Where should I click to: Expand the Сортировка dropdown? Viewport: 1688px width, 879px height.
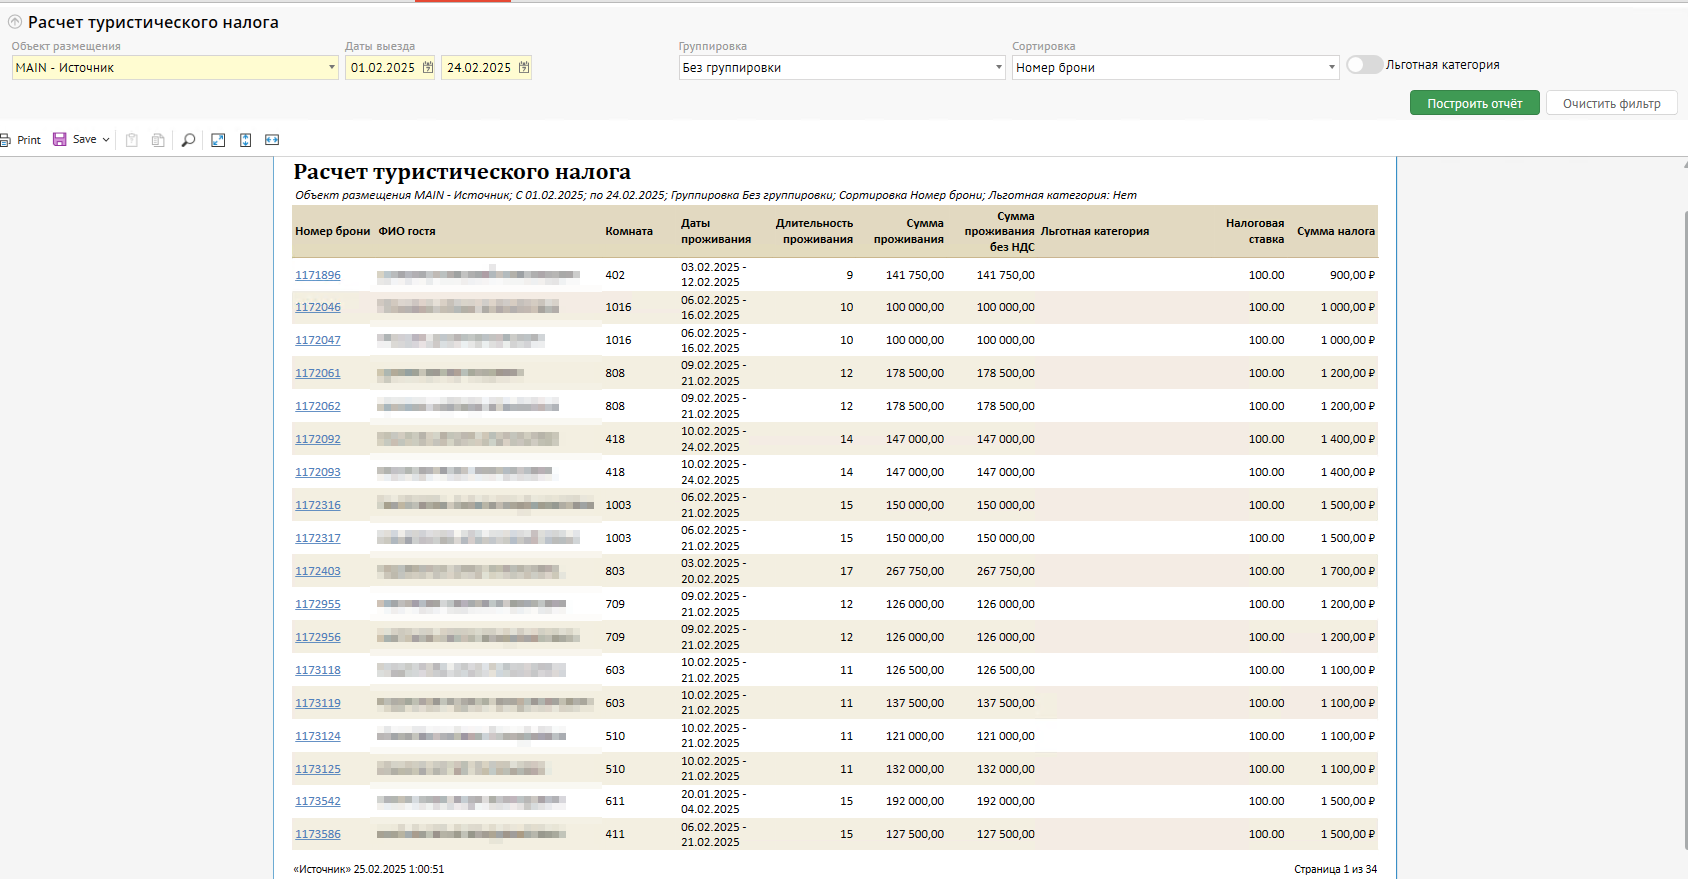[x=1331, y=68]
